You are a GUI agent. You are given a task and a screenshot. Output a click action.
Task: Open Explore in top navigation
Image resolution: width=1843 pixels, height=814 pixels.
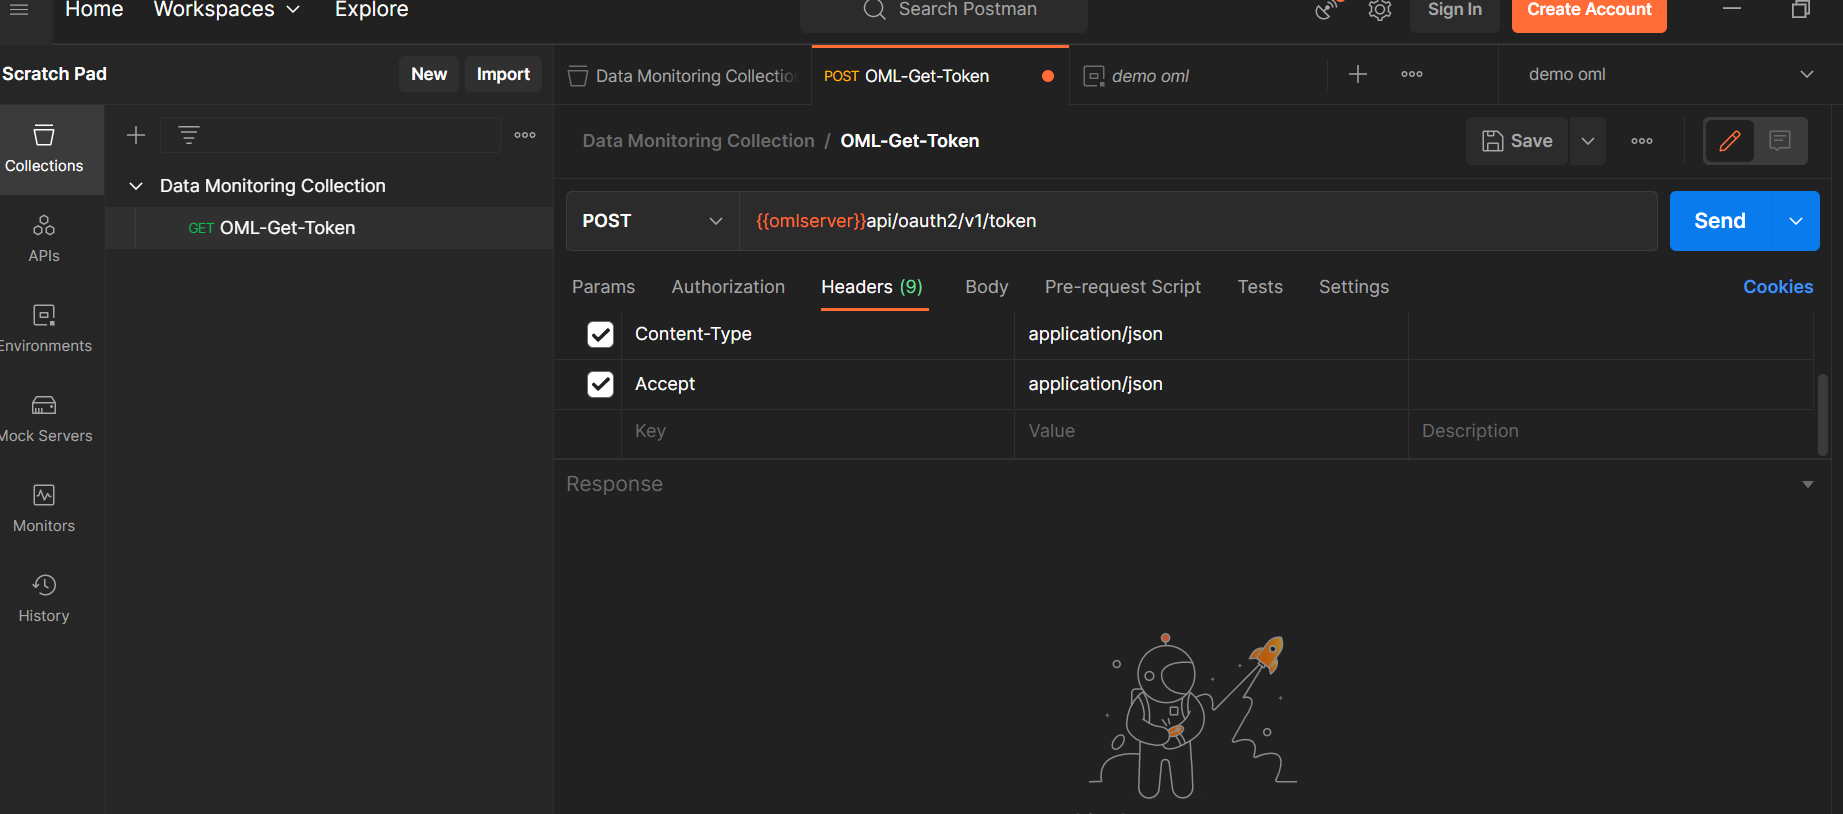pyautogui.click(x=371, y=10)
